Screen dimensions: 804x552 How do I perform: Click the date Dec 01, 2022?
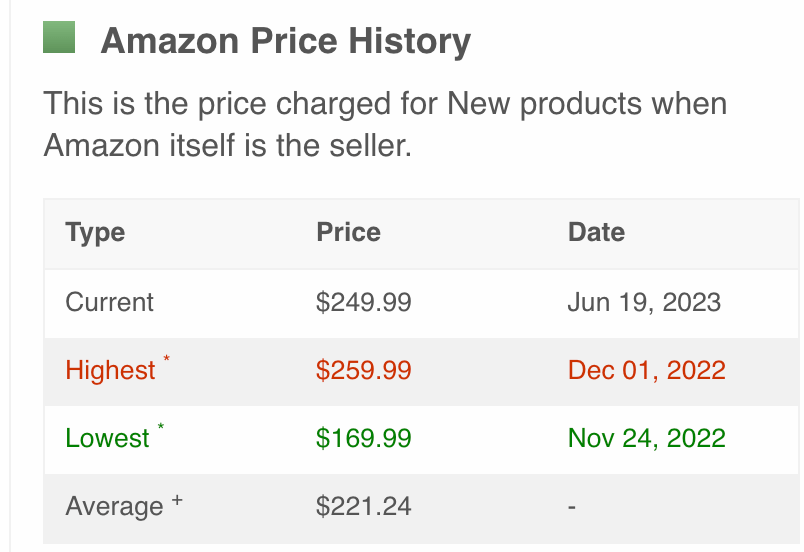click(x=646, y=370)
